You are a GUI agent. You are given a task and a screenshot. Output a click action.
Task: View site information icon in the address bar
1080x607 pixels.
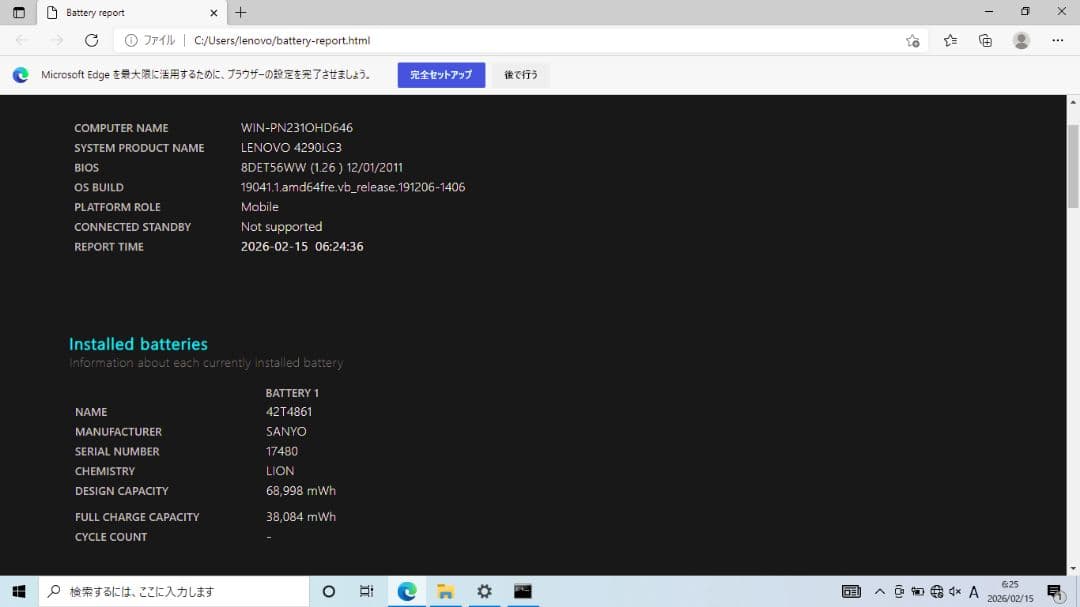pos(131,41)
